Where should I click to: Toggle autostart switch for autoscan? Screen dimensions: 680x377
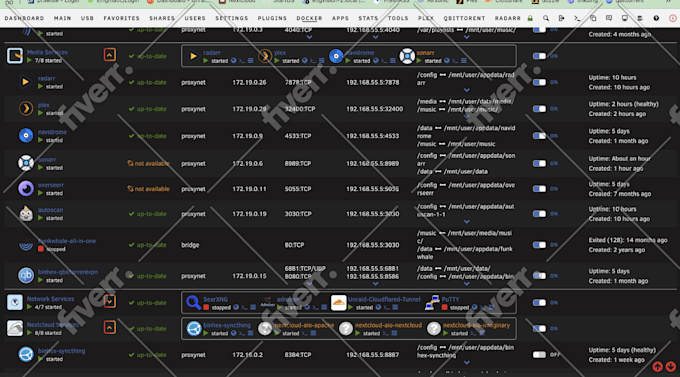[x=539, y=214]
